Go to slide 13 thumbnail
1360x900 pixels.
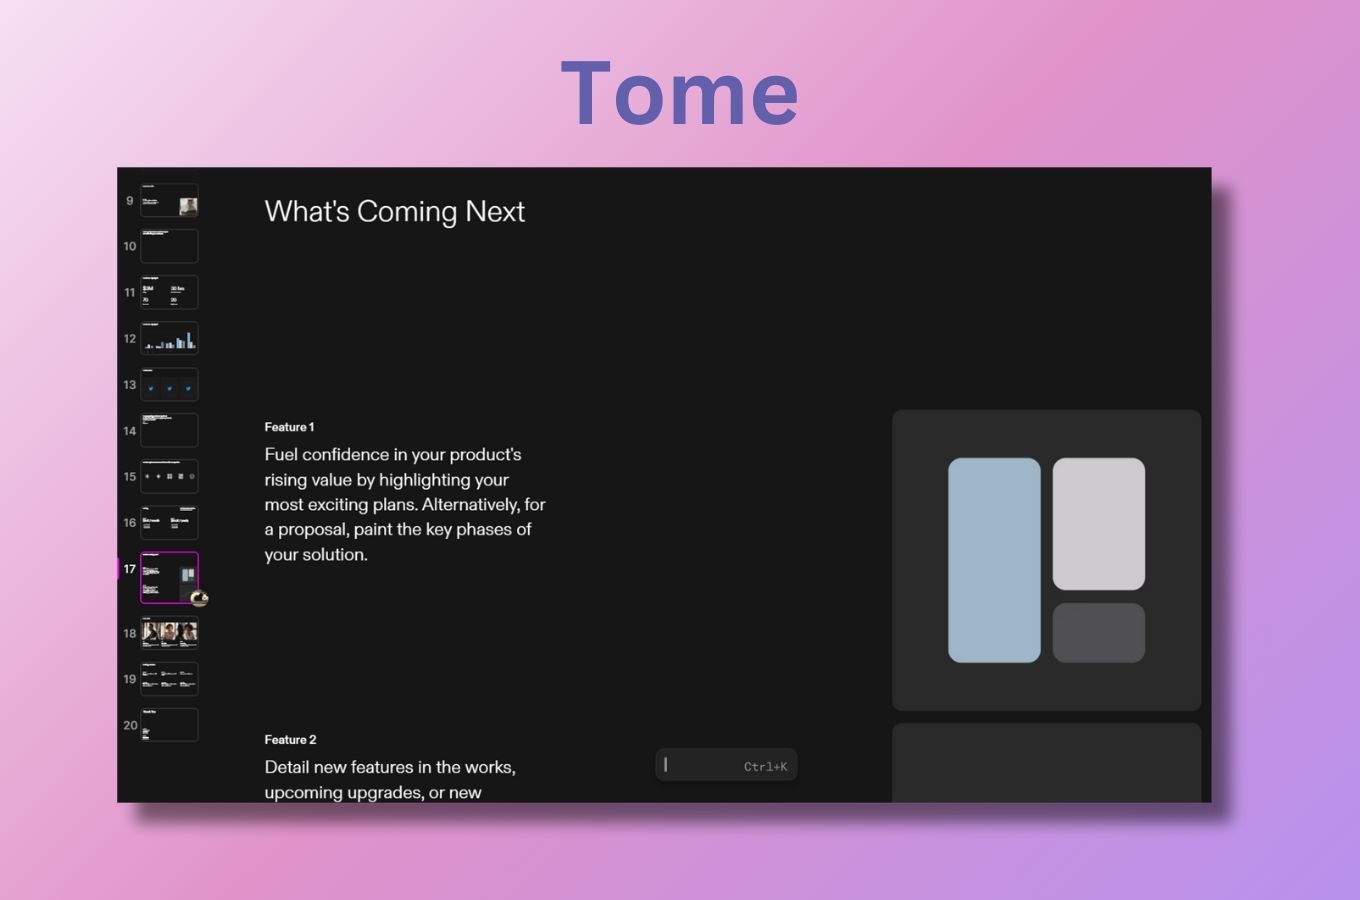[169, 384]
